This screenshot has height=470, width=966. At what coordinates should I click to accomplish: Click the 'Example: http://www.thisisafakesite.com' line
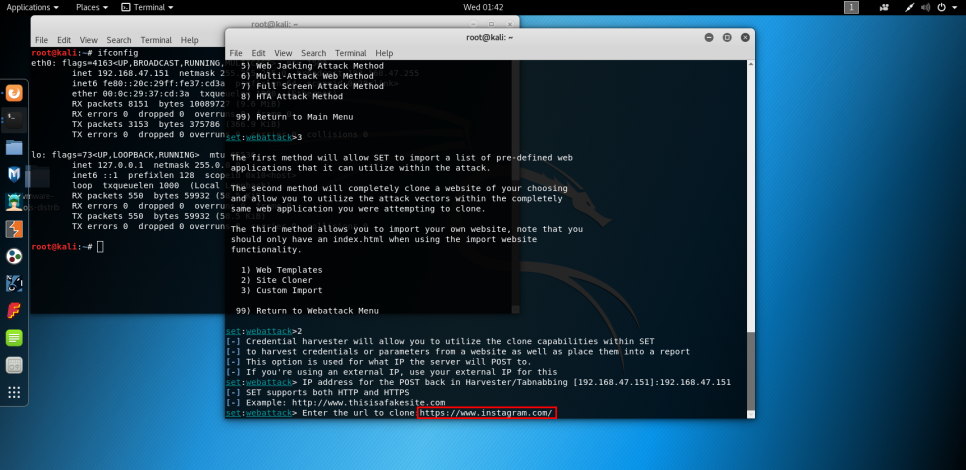pyautogui.click(x=335, y=402)
